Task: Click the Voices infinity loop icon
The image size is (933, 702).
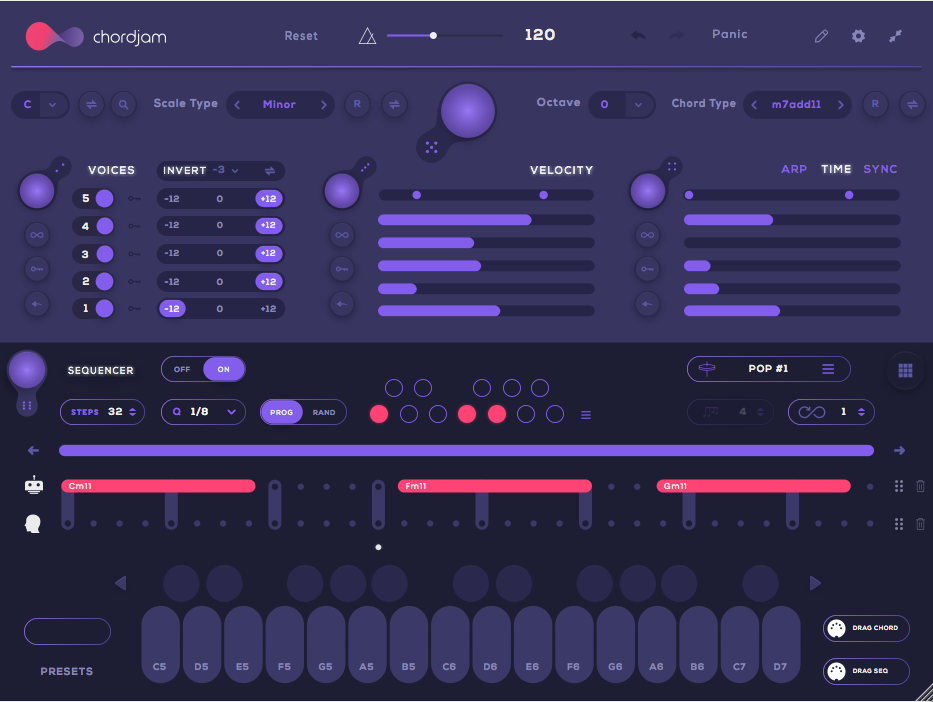Action: (x=37, y=235)
